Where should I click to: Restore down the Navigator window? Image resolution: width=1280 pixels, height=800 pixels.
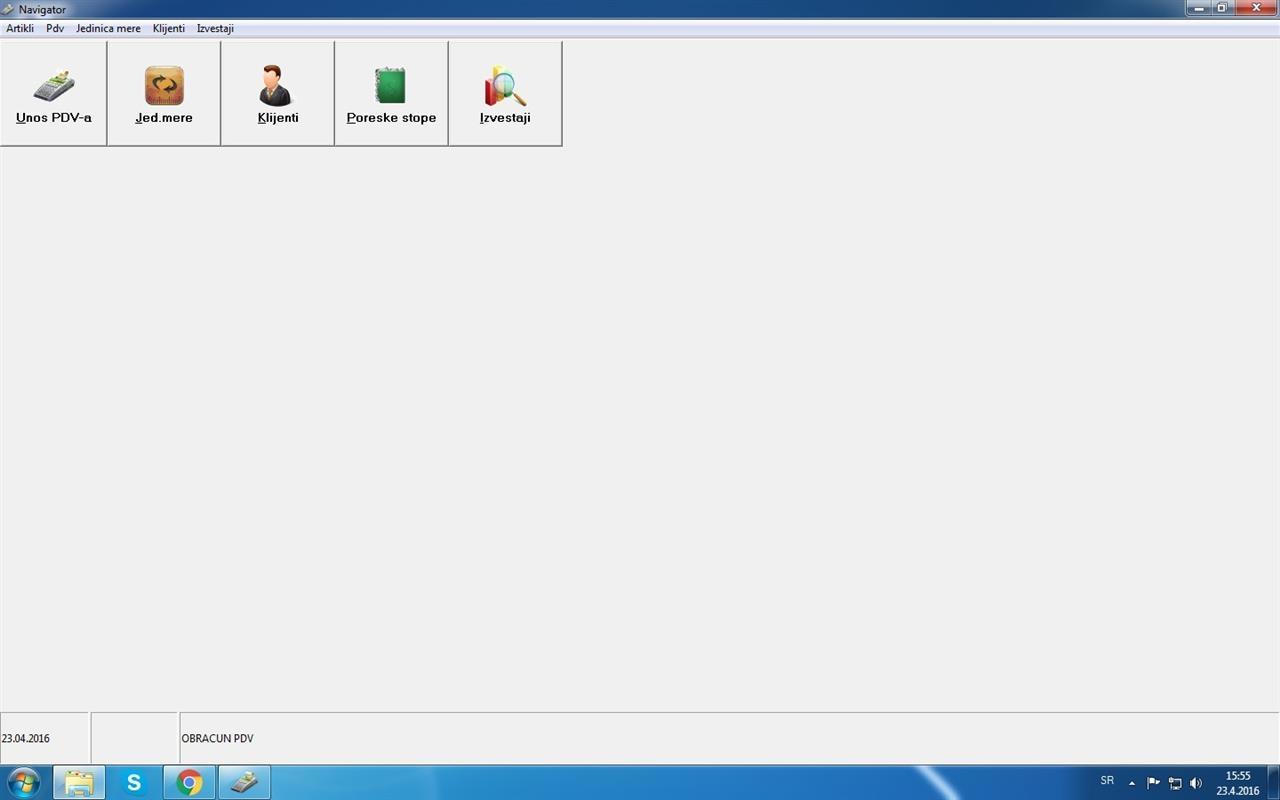pos(1223,8)
